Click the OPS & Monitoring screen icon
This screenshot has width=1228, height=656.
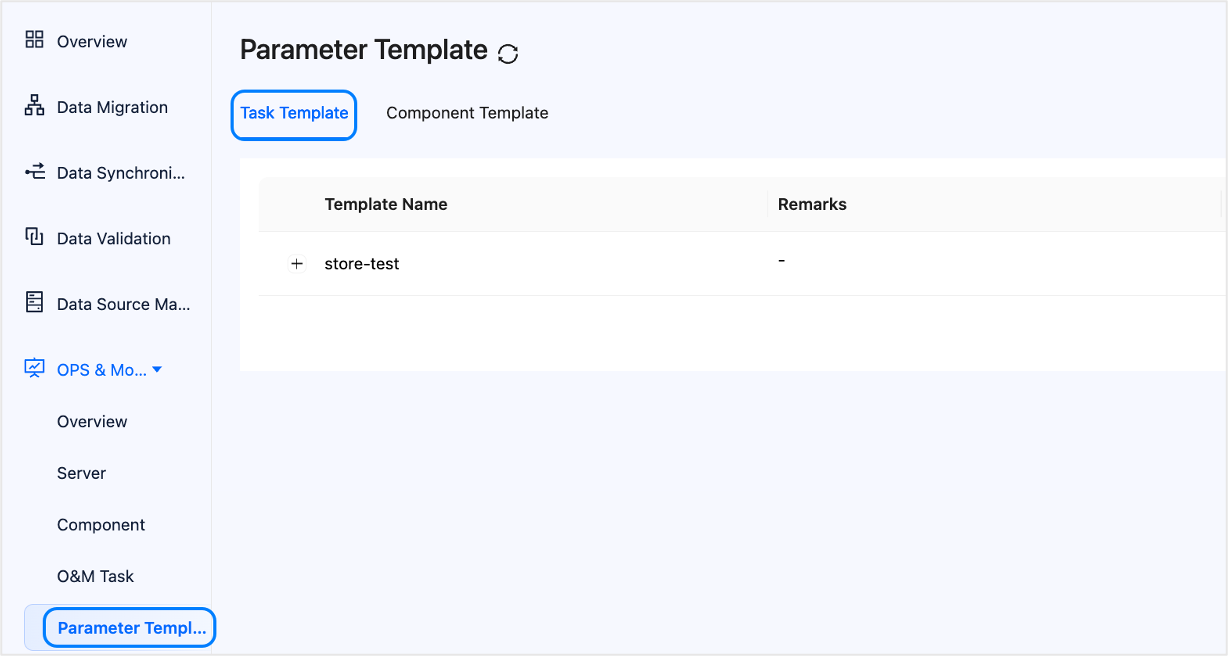point(35,369)
